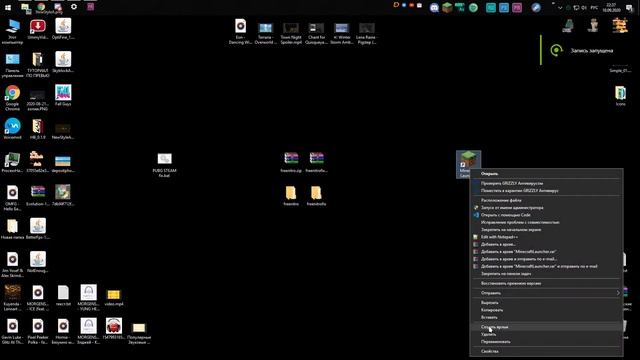Image resolution: width=640 pixels, height=360 pixels.
Task: Select the BetterFps jar file icon
Action: [x=38, y=229]
